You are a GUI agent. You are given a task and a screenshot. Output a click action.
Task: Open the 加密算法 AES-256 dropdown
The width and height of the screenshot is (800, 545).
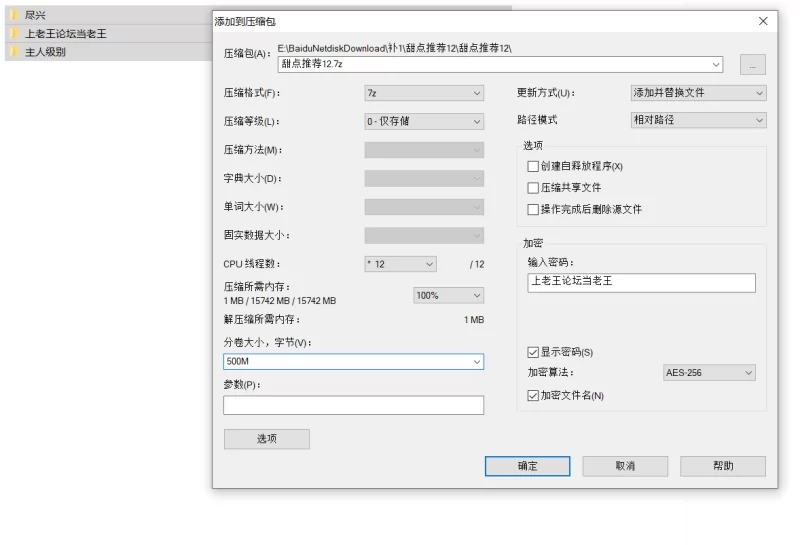pyautogui.click(x=709, y=373)
